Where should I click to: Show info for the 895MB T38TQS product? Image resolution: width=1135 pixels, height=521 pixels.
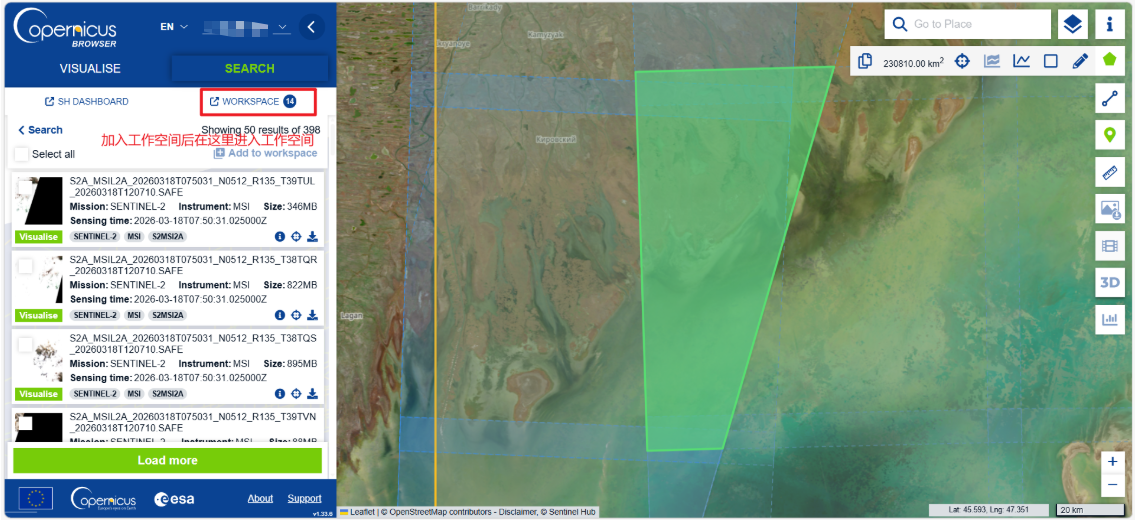[280, 394]
